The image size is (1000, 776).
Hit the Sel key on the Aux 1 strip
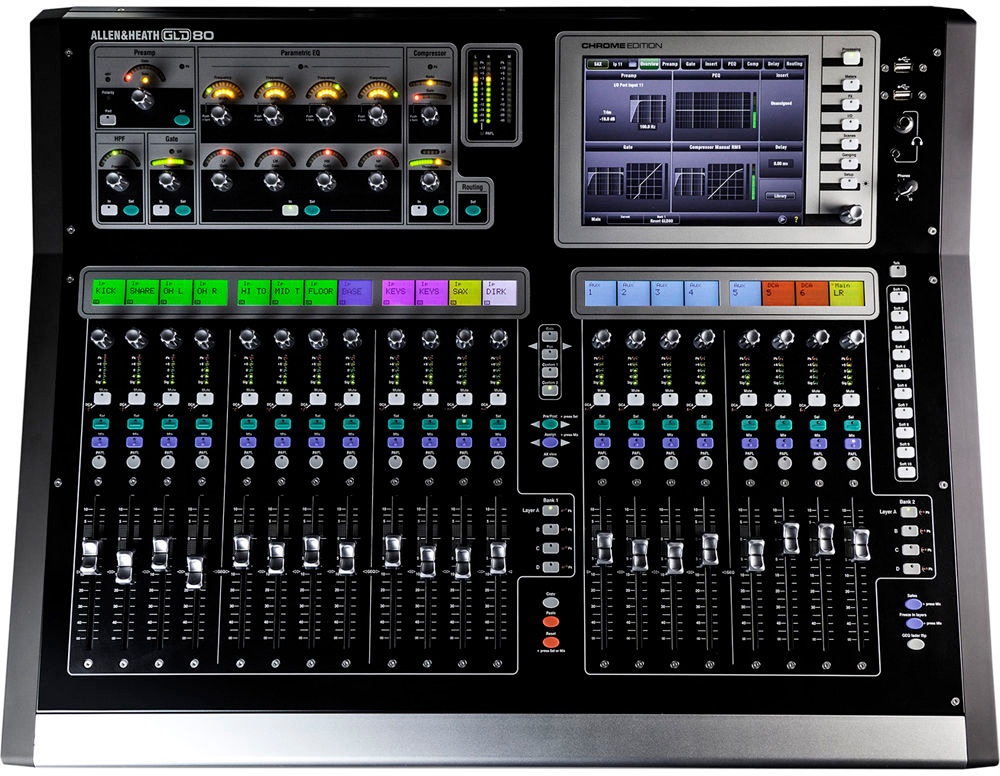pos(601,424)
